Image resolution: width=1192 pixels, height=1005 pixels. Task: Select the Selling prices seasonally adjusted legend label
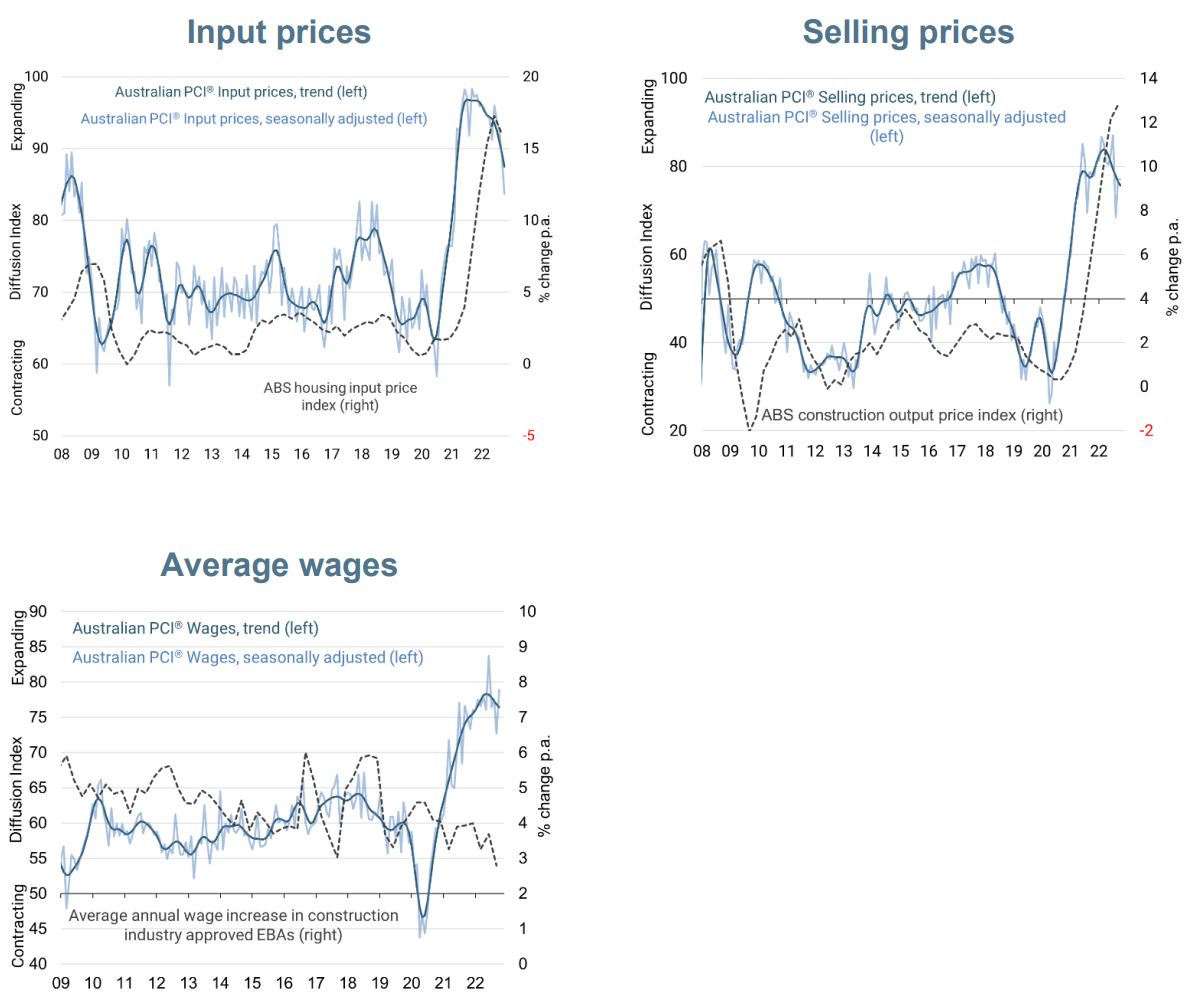point(886,126)
